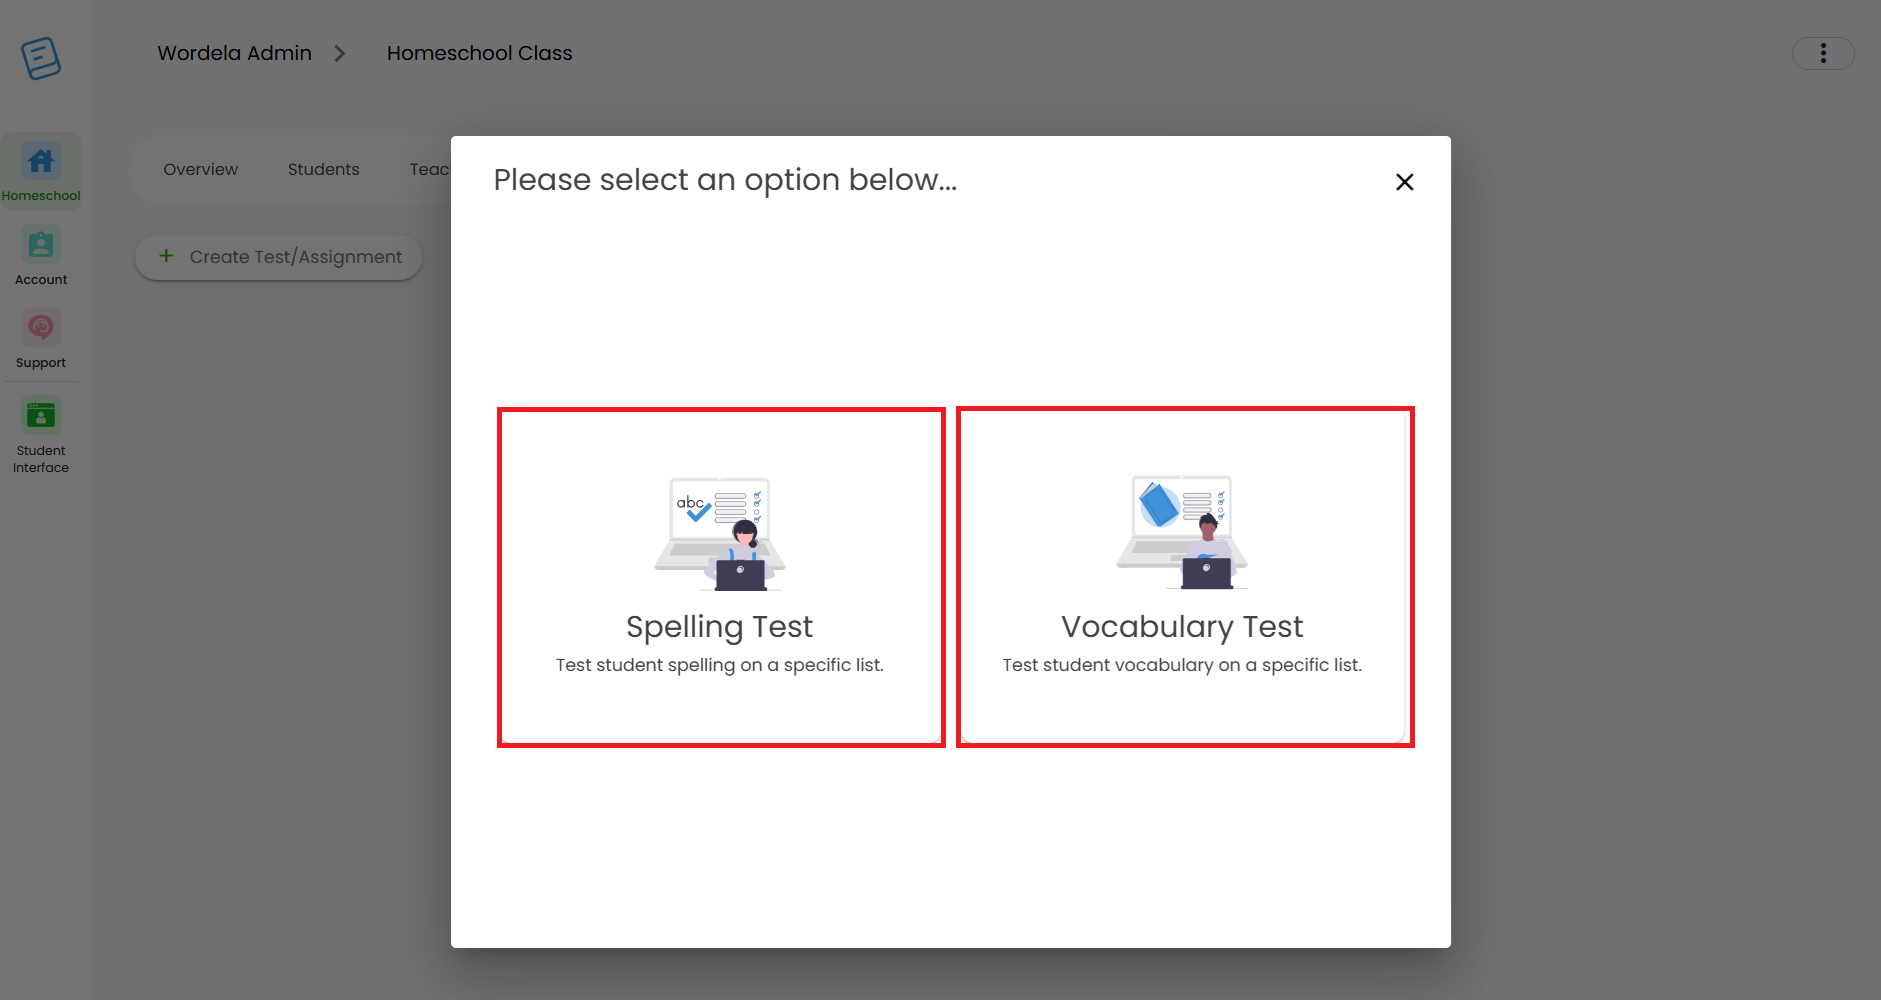This screenshot has height=1000, width=1881.
Task: Choose the Spelling Test heading
Action: [719, 627]
